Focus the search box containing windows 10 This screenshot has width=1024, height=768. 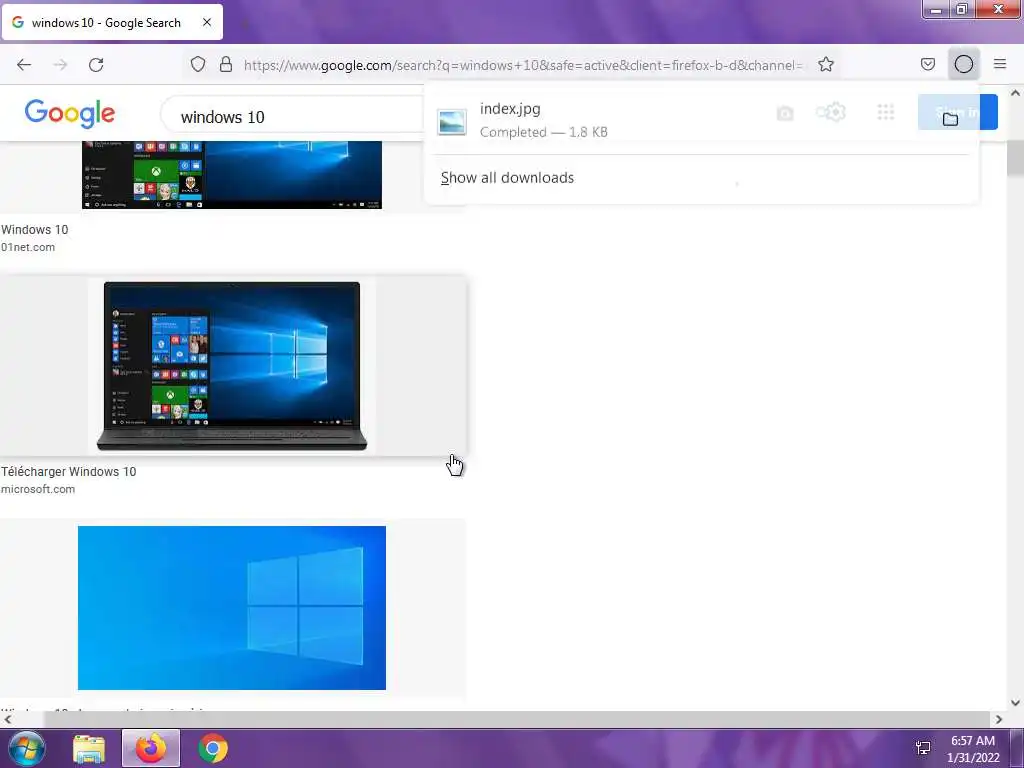coord(294,117)
